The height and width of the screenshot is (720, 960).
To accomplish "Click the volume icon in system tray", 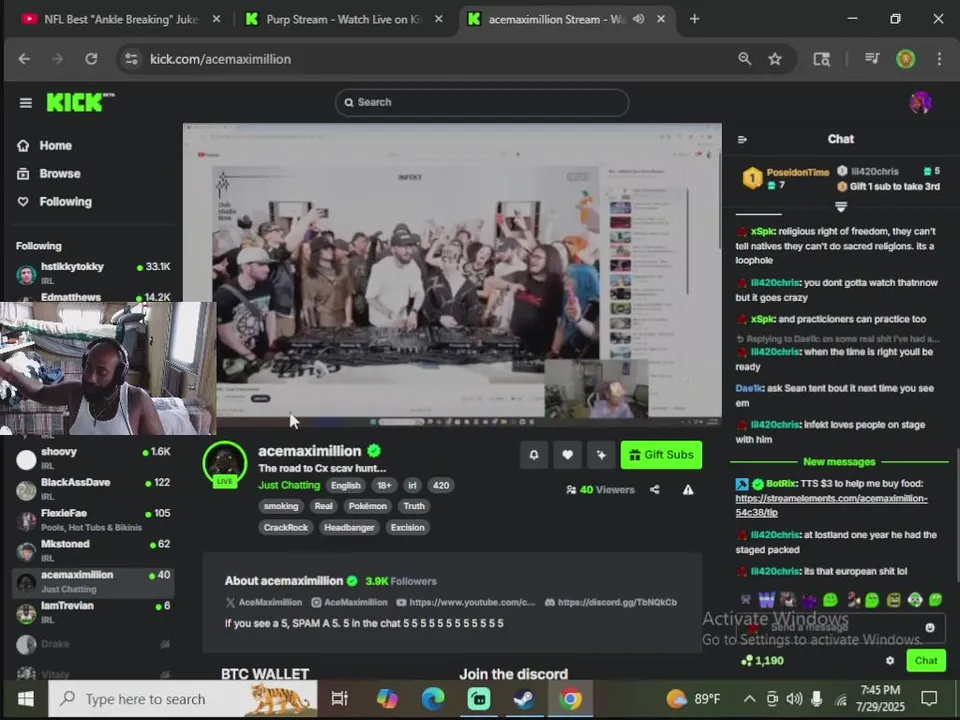I will 794,699.
